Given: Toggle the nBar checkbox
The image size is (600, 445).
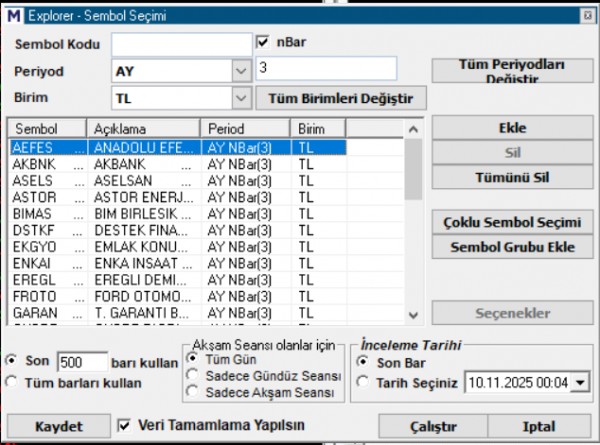Looking at the screenshot, I should 264,42.
